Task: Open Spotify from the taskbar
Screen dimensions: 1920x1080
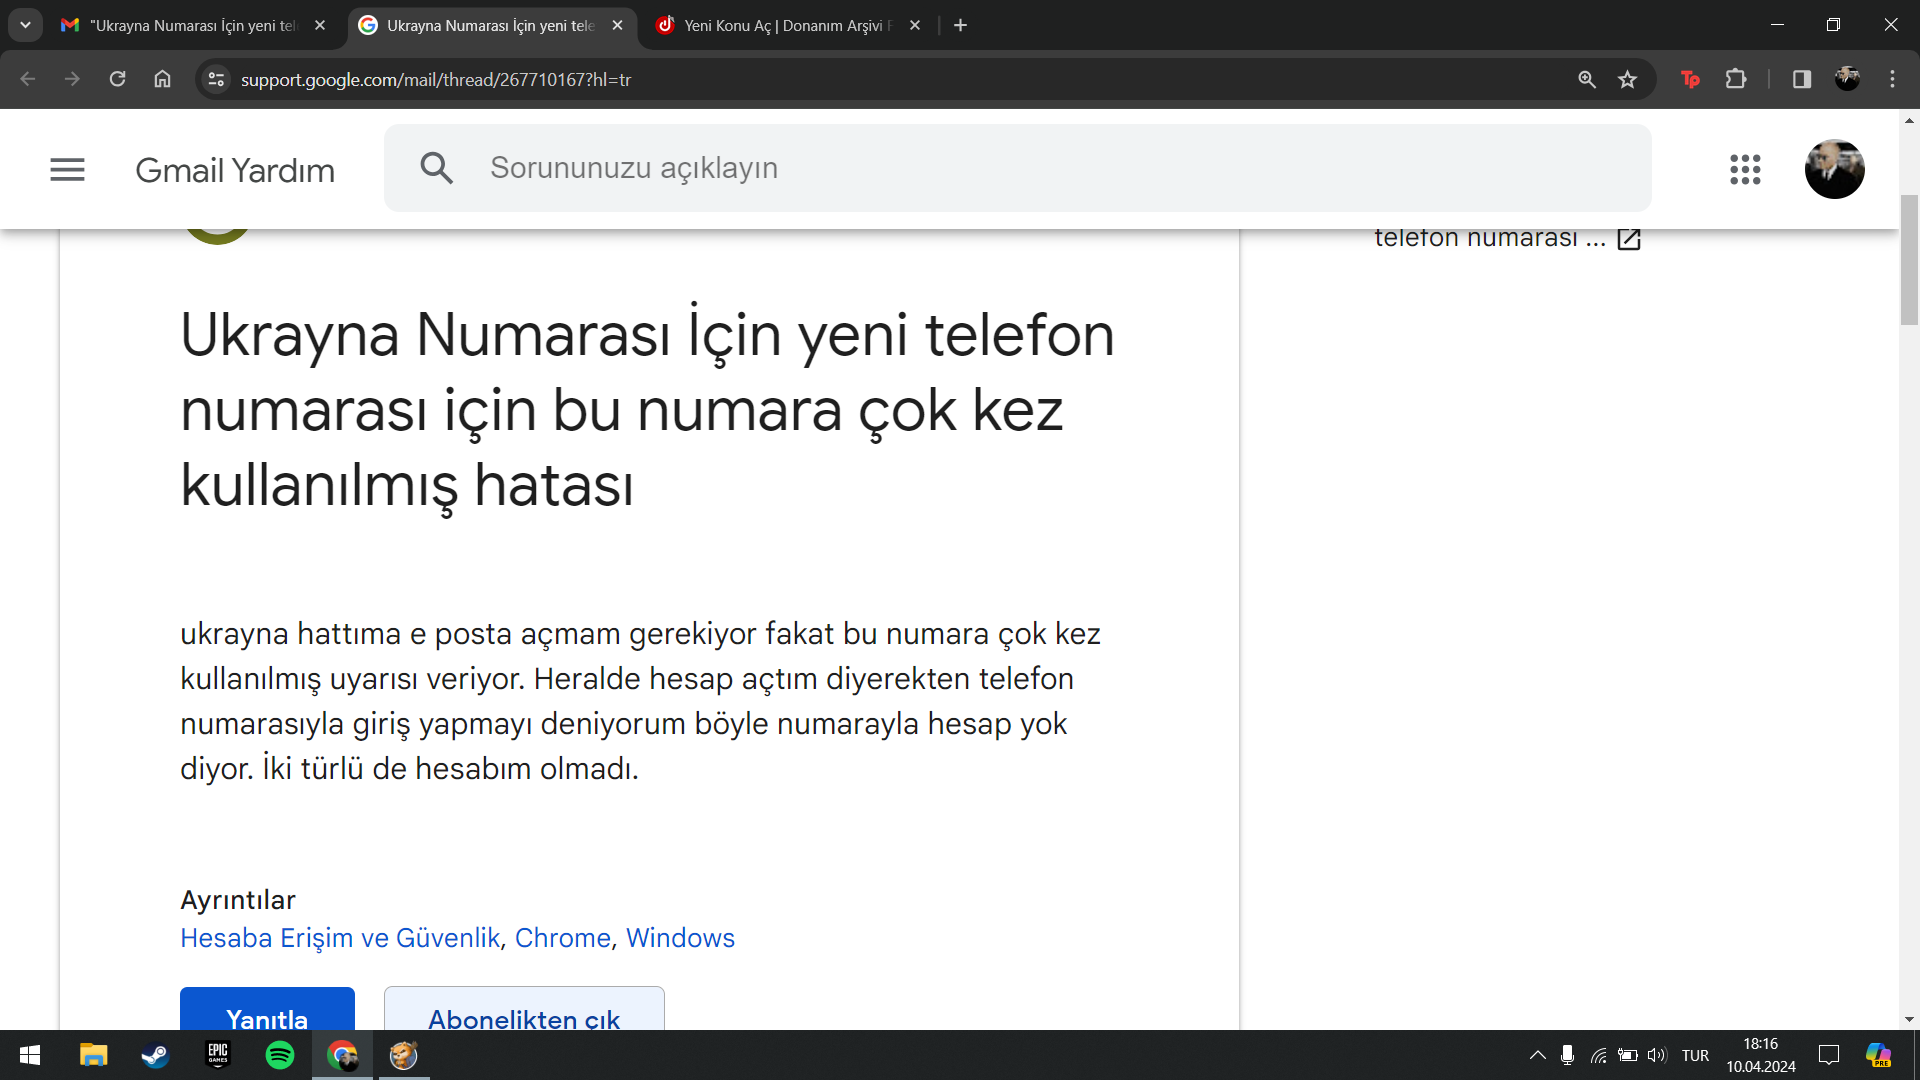Action: pos(280,1055)
